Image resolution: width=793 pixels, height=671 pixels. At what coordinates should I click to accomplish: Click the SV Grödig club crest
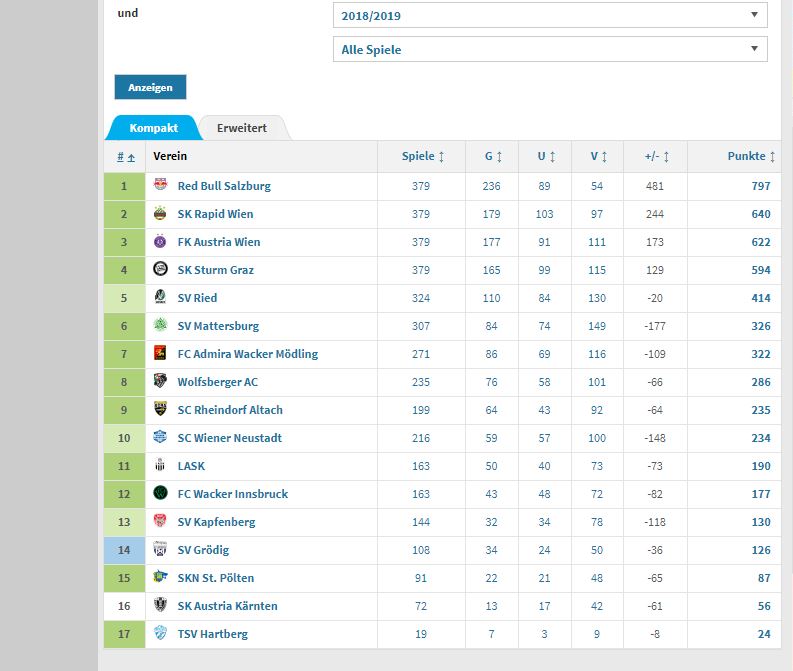[160, 549]
